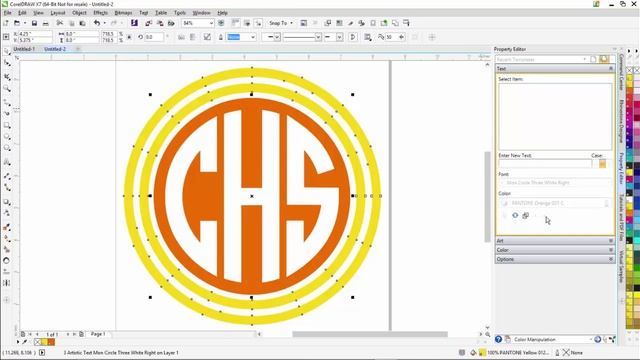Click the Cut scissors icon
Viewport: 640px width, 360px height.
click(x=60, y=23)
